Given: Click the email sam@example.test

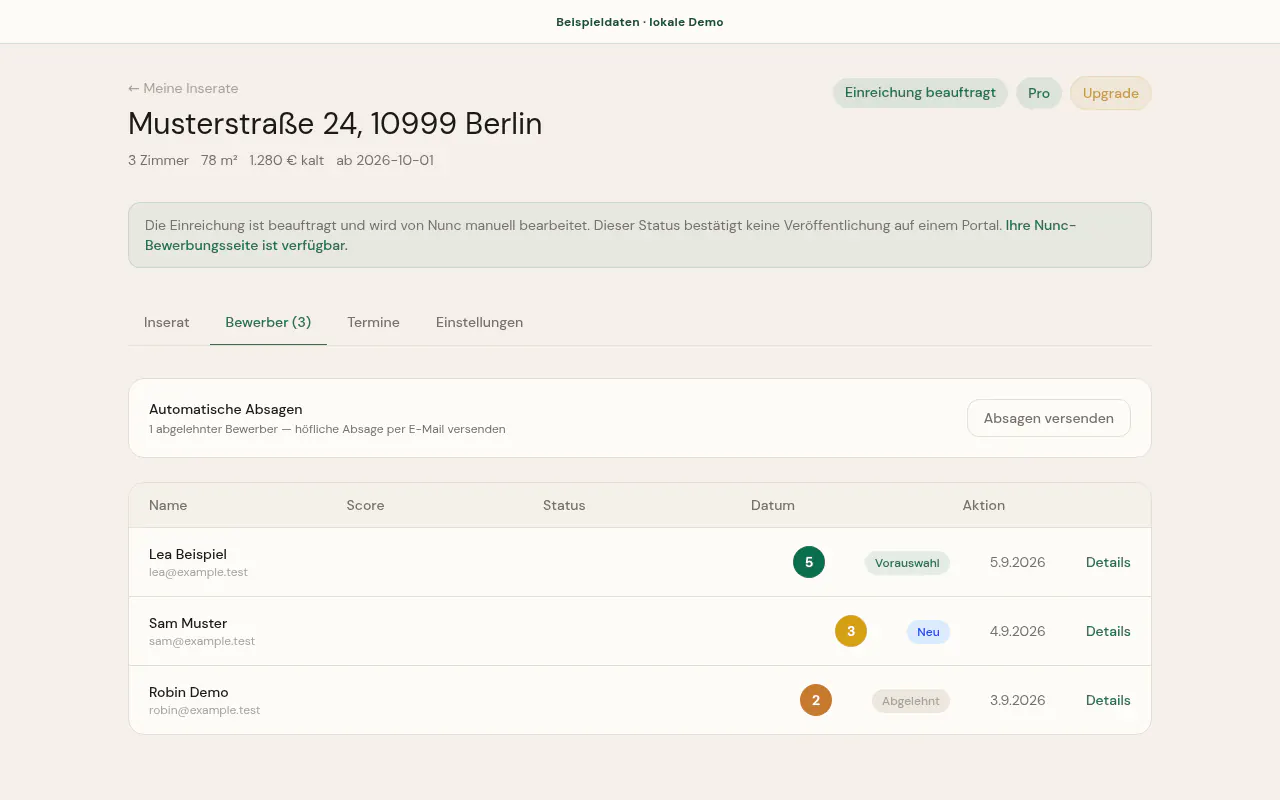Looking at the screenshot, I should point(202,641).
